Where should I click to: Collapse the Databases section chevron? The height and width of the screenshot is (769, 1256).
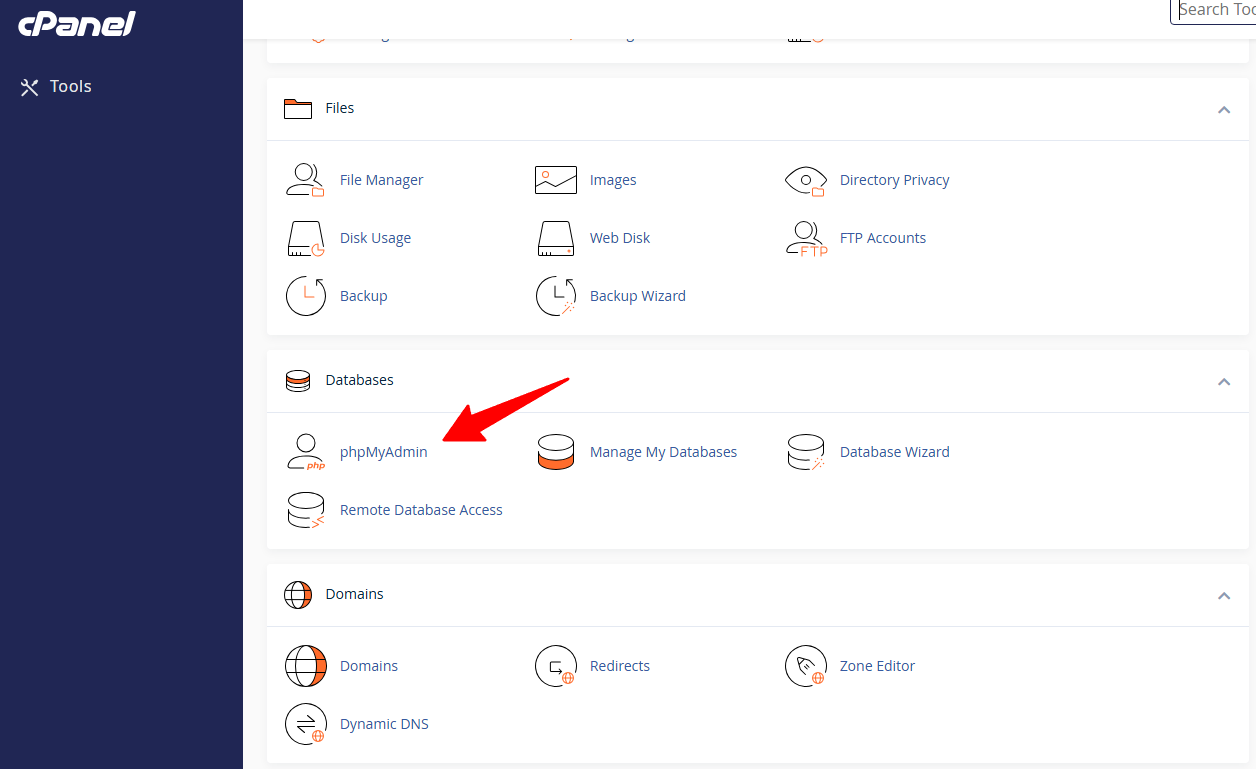pos(1224,381)
